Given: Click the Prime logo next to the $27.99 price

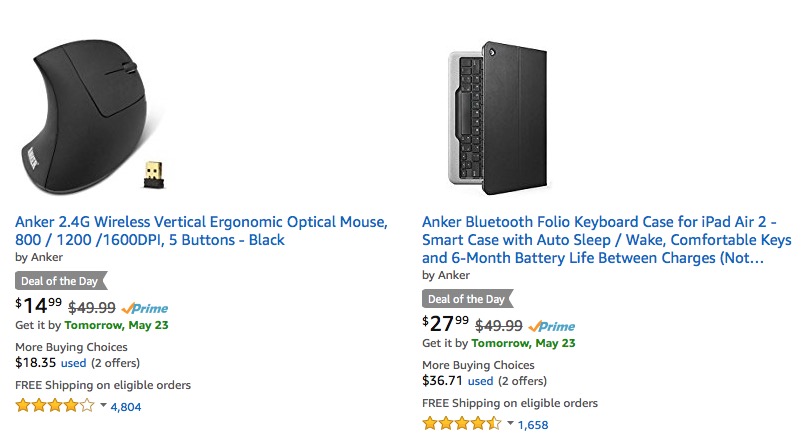Looking at the screenshot, I should [x=553, y=326].
